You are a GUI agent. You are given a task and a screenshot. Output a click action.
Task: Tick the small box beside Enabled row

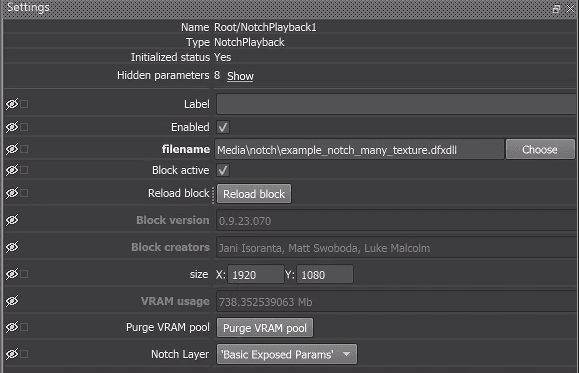[24, 127]
